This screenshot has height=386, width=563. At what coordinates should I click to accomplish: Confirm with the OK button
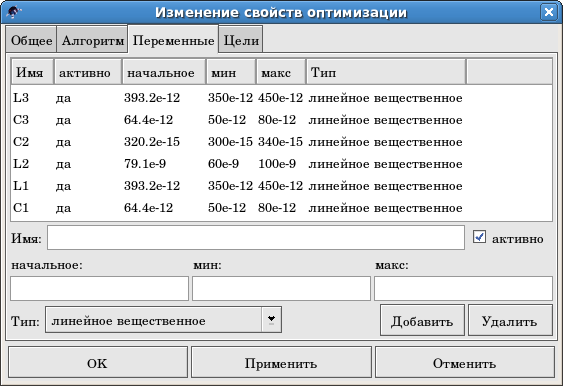coord(98,363)
